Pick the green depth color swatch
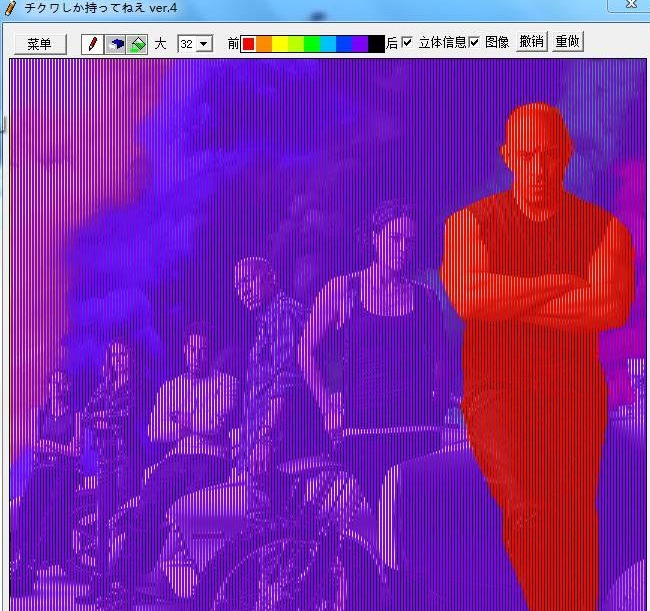Viewport: 650px width, 611px height. [312, 44]
